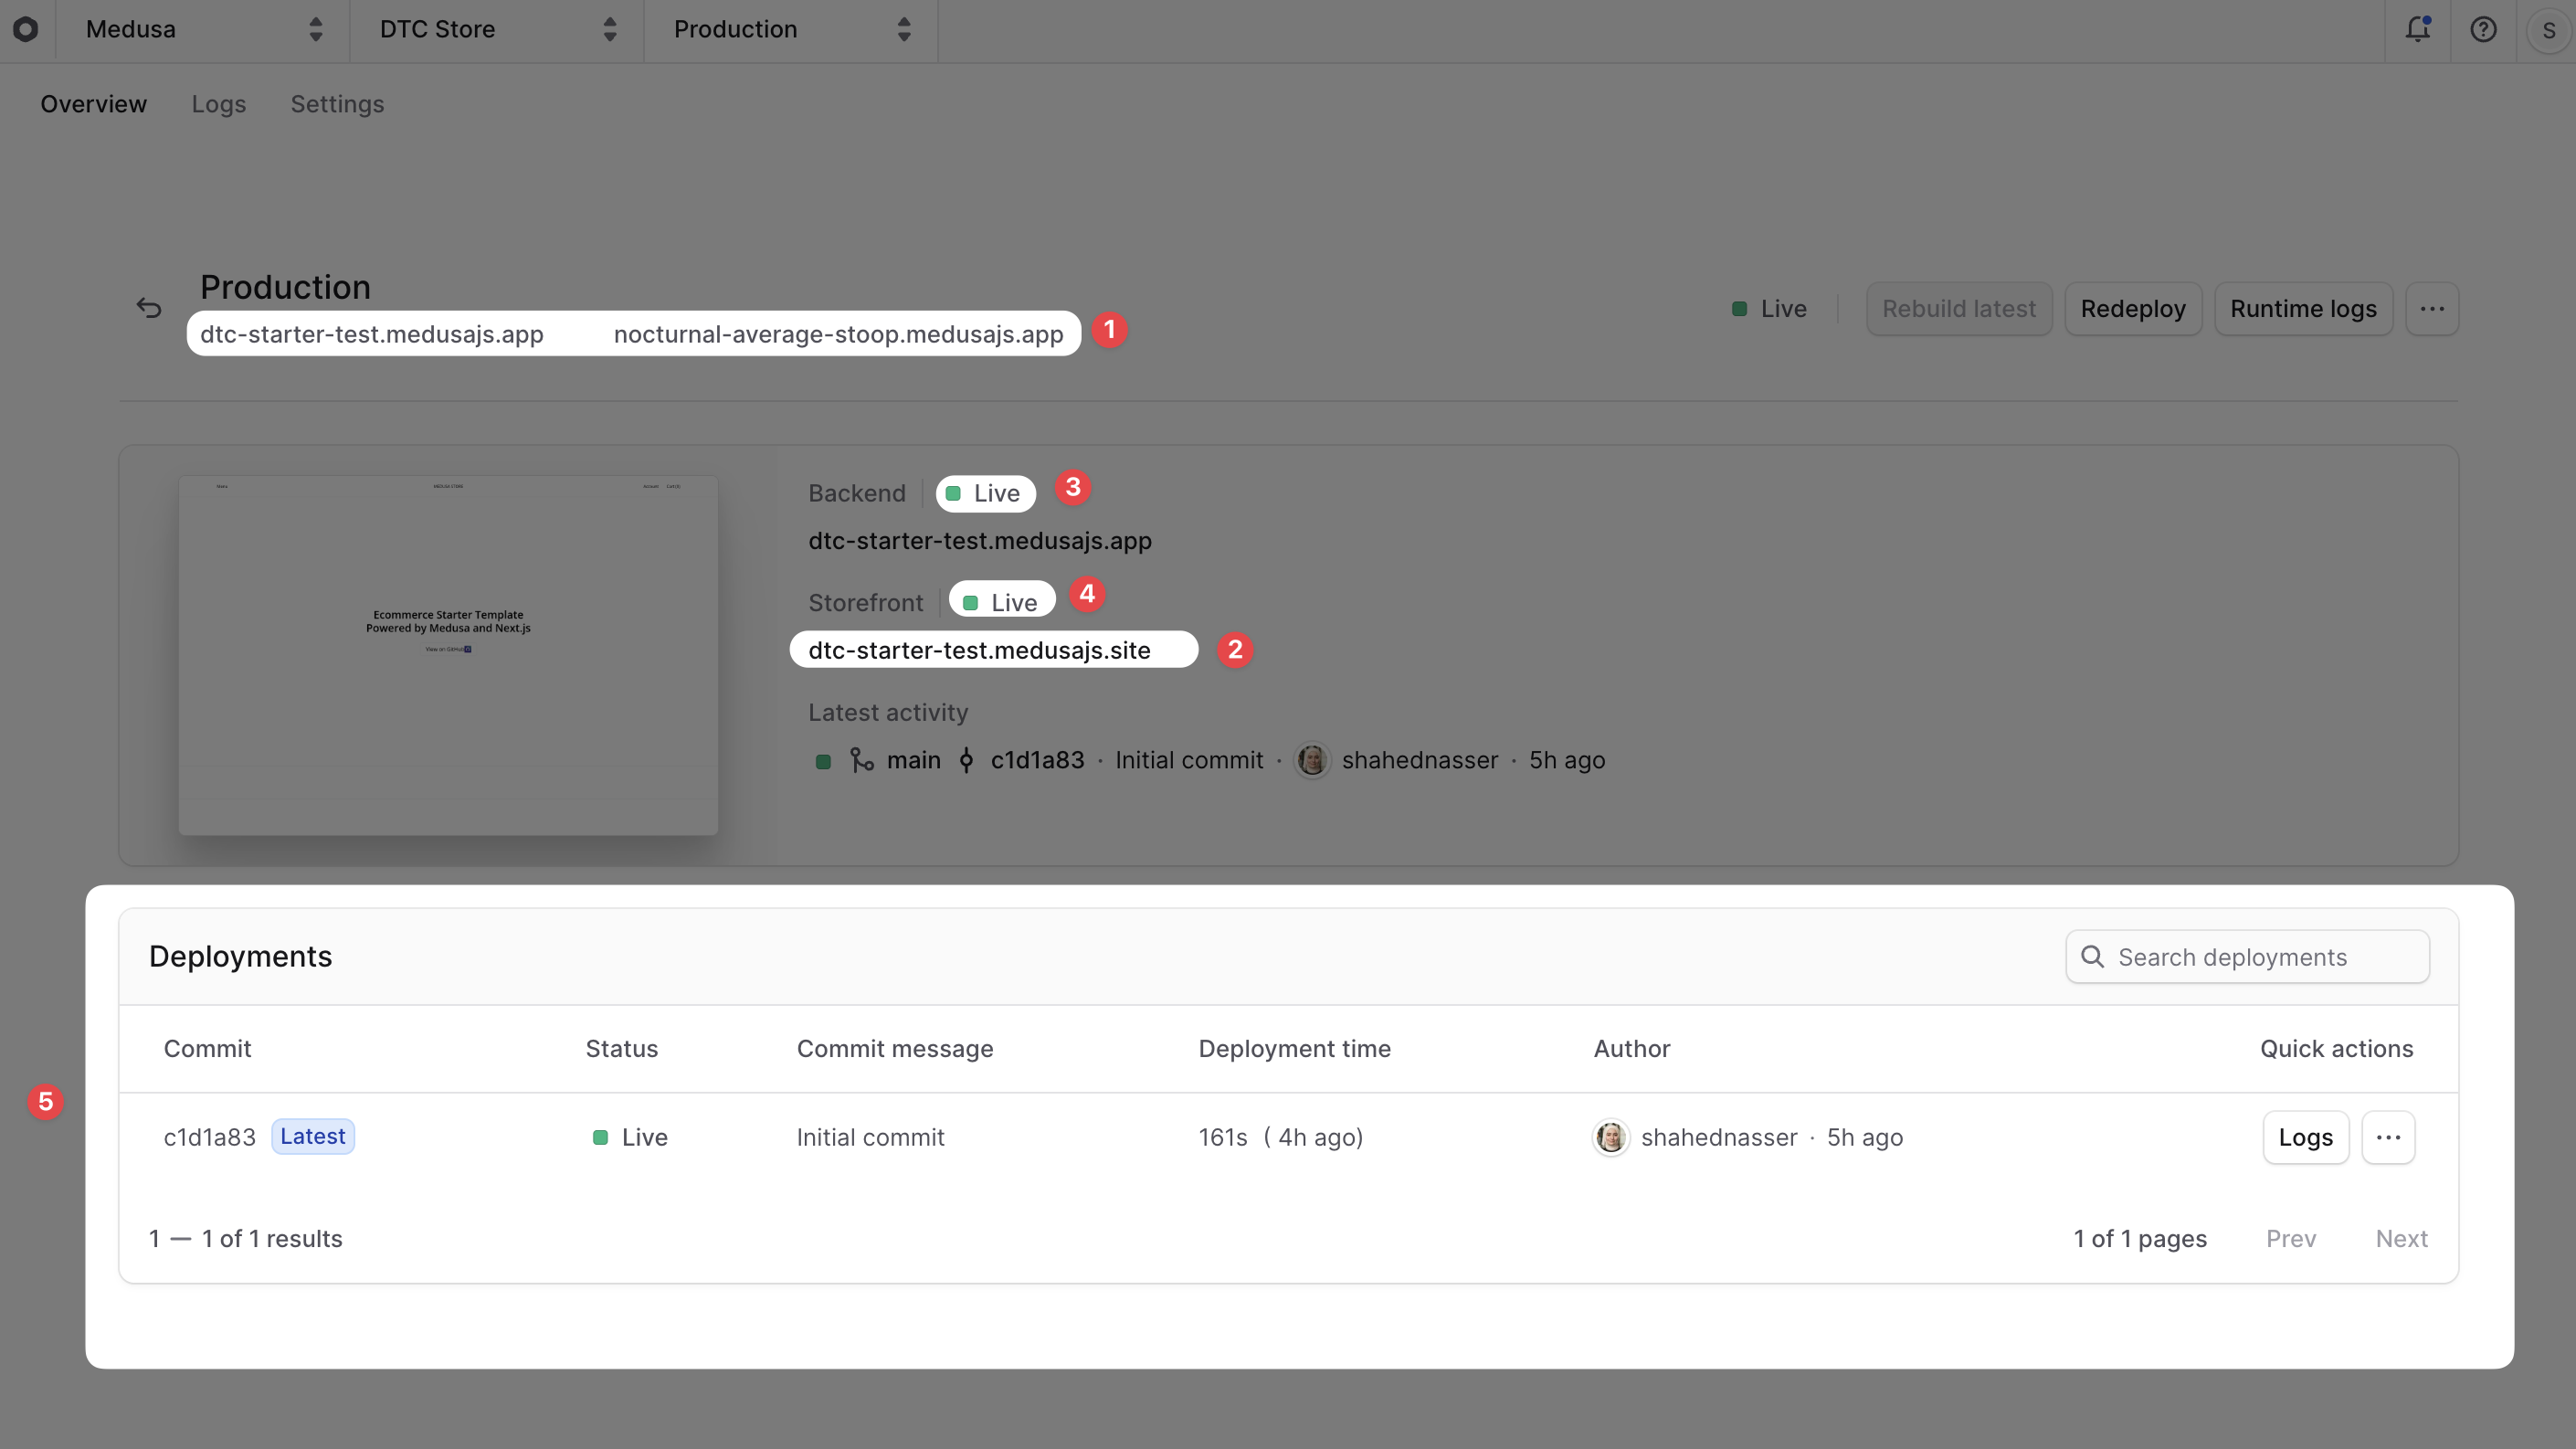Open the Medusa organization selector
Image resolution: width=2576 pixels, height=1449 pixels.
click(200, 29)
